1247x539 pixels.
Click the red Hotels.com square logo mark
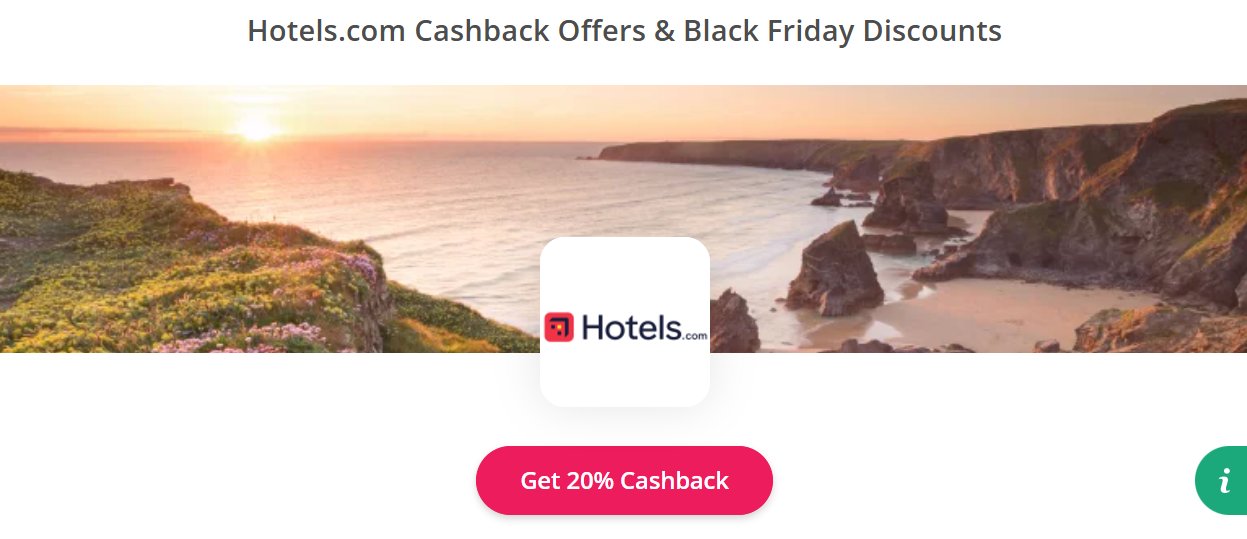click(x=559, y=327)
